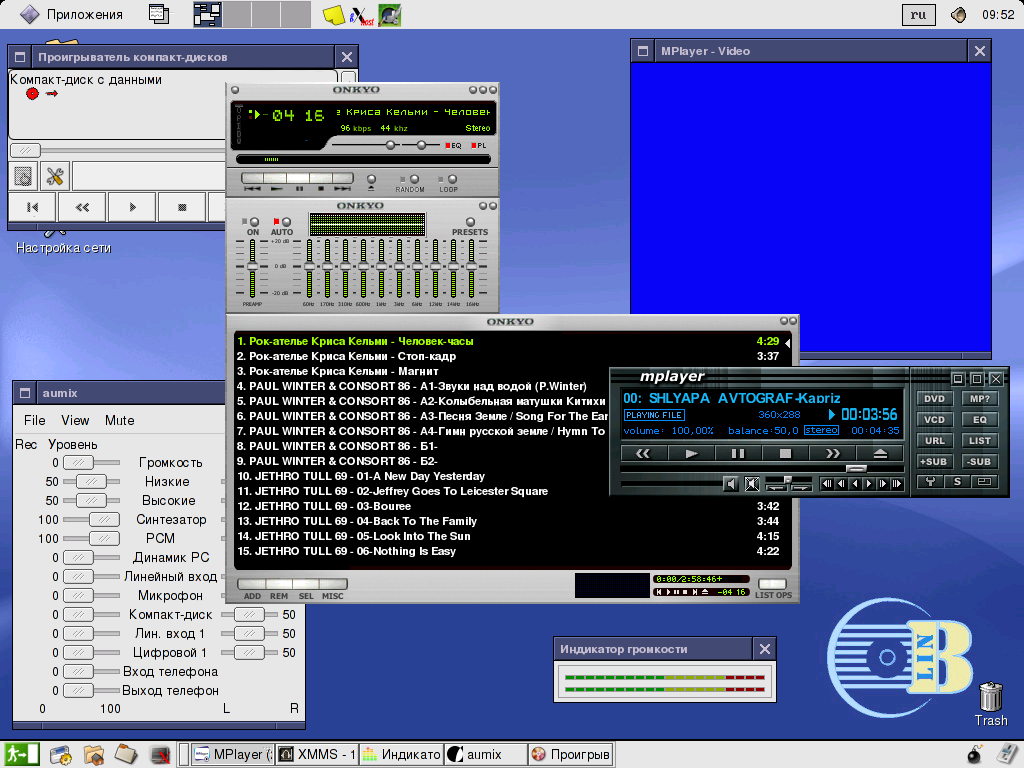
Task: Click the XMMS eject knob
Action: pyautogui.click(x=371, y=180)
